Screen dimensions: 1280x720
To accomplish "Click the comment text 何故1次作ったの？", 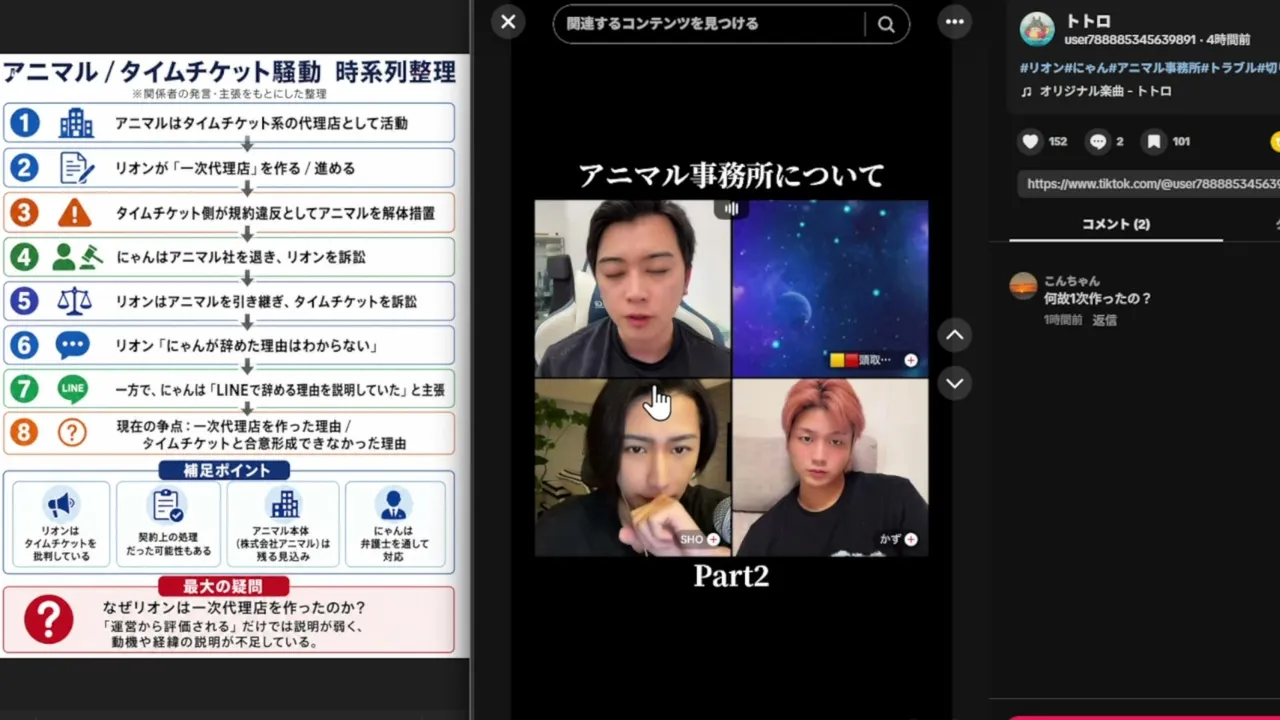I will 1097,298.
